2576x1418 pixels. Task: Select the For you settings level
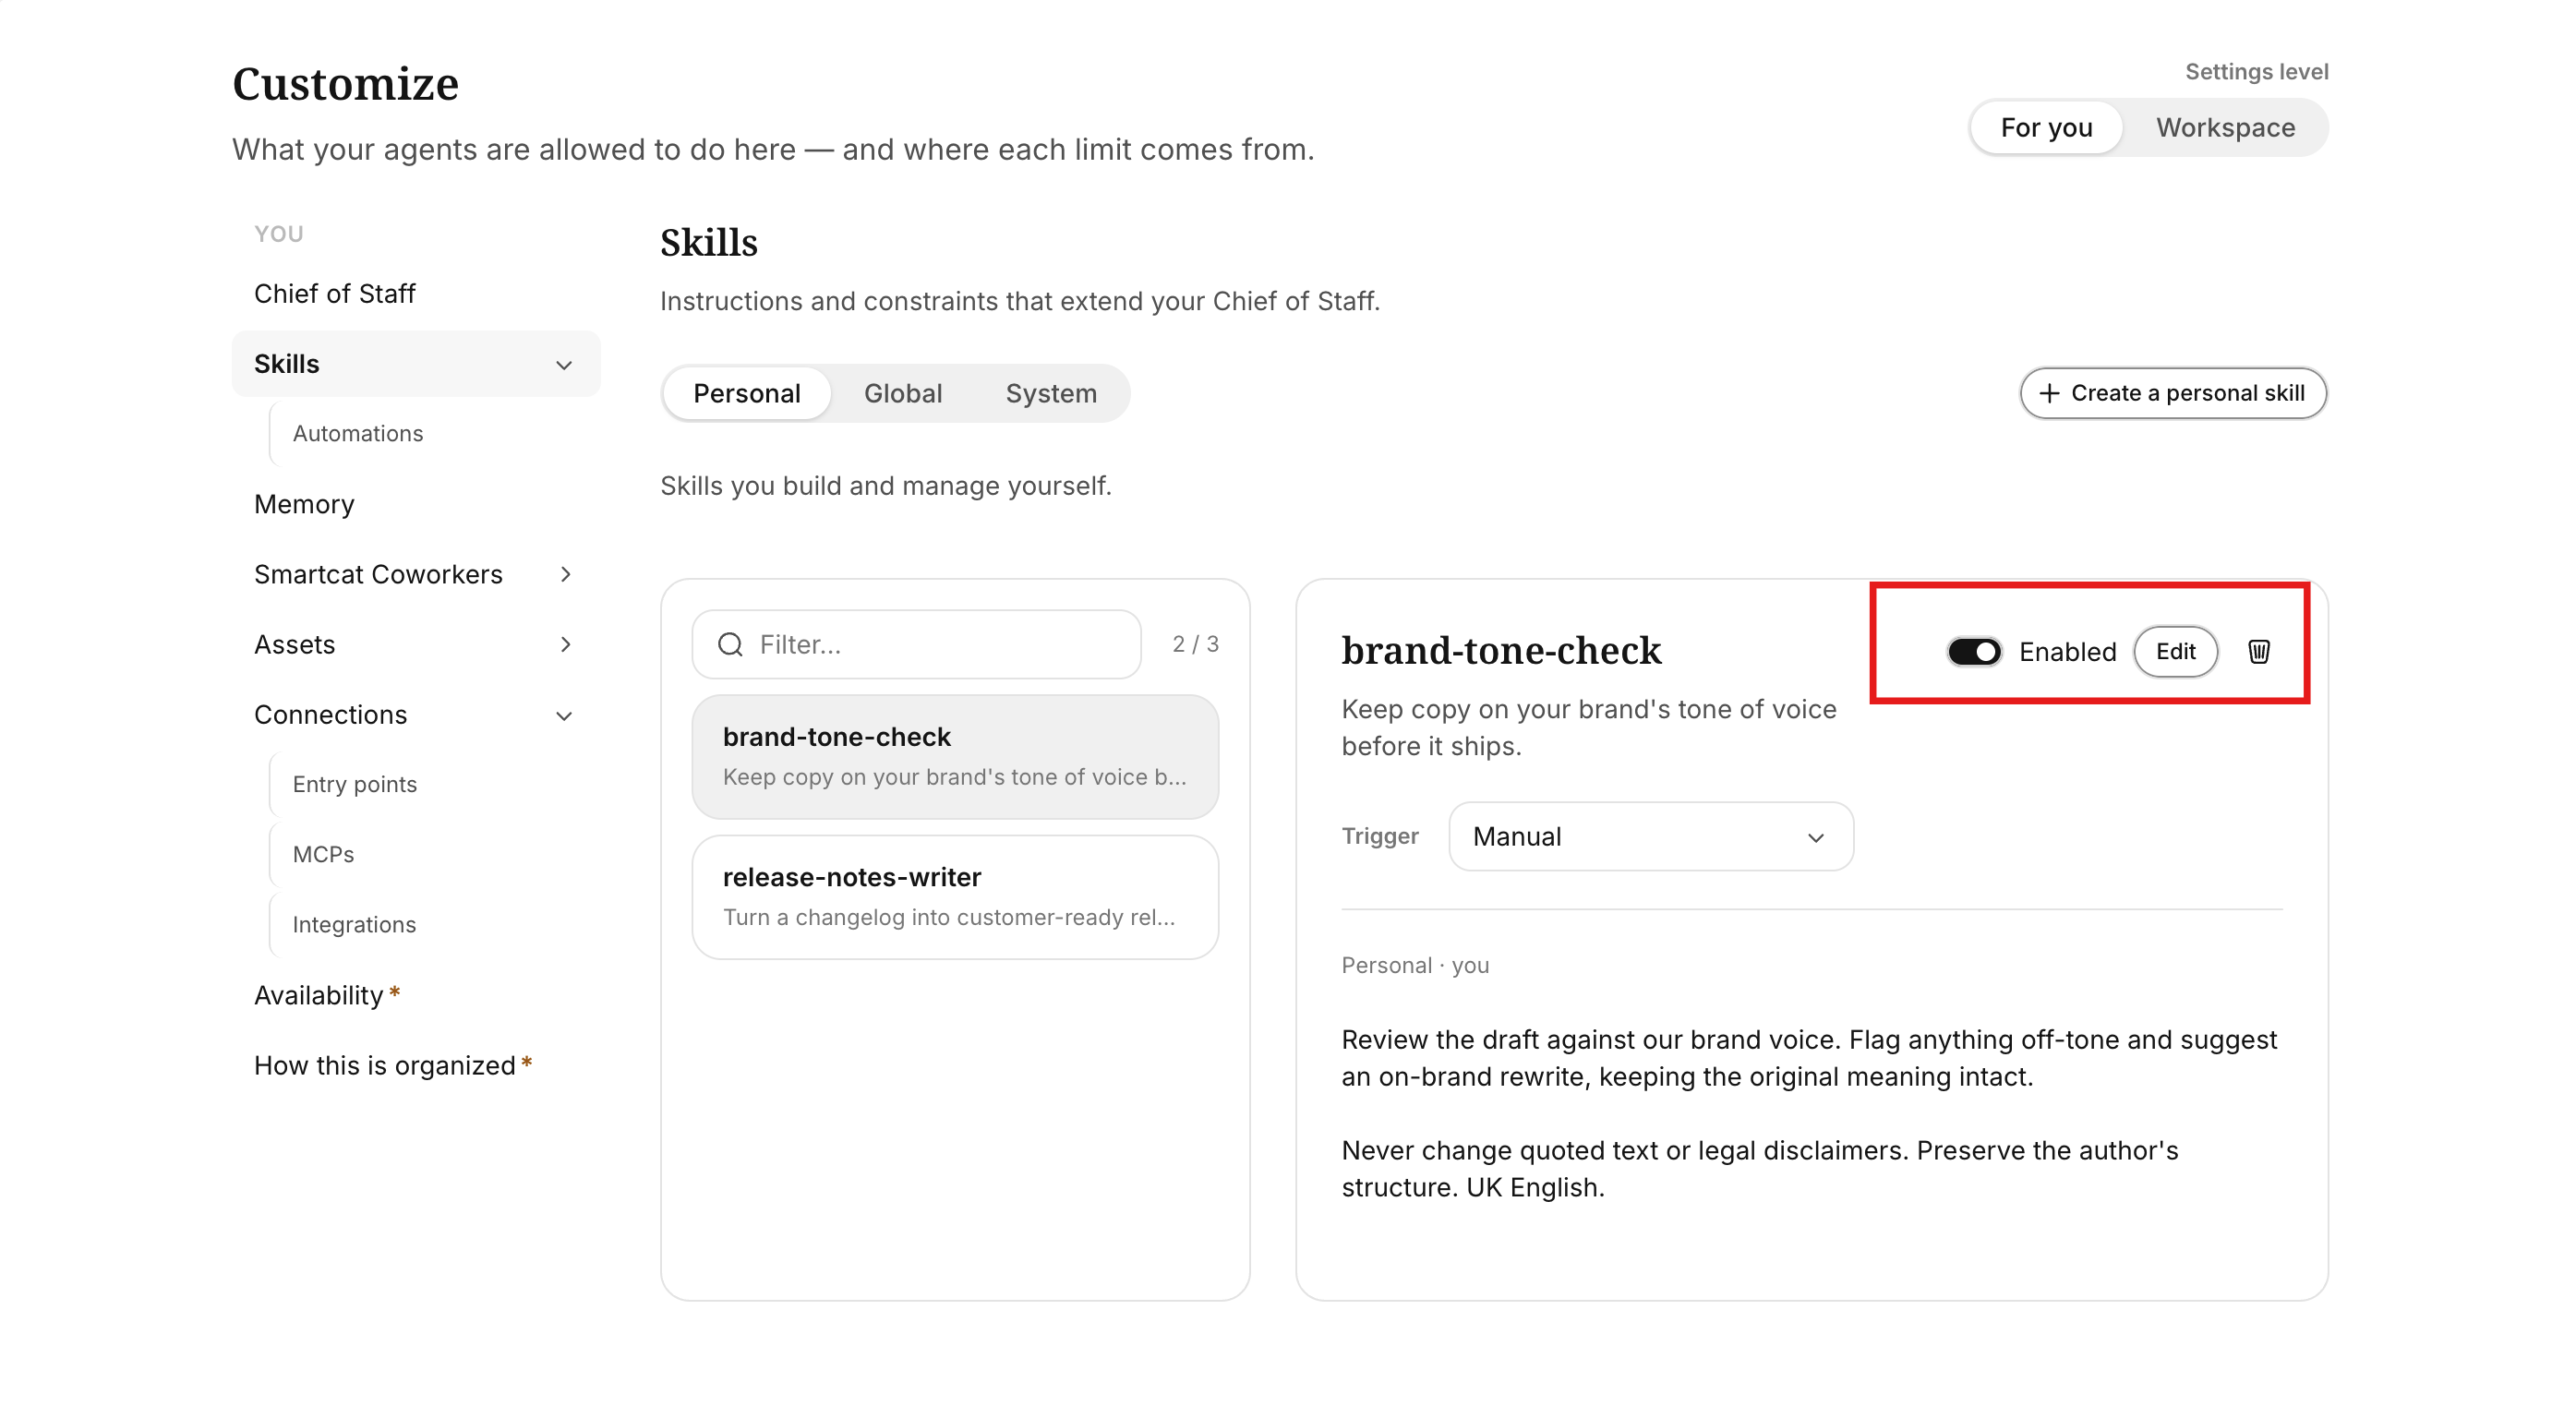(2046, 128)
